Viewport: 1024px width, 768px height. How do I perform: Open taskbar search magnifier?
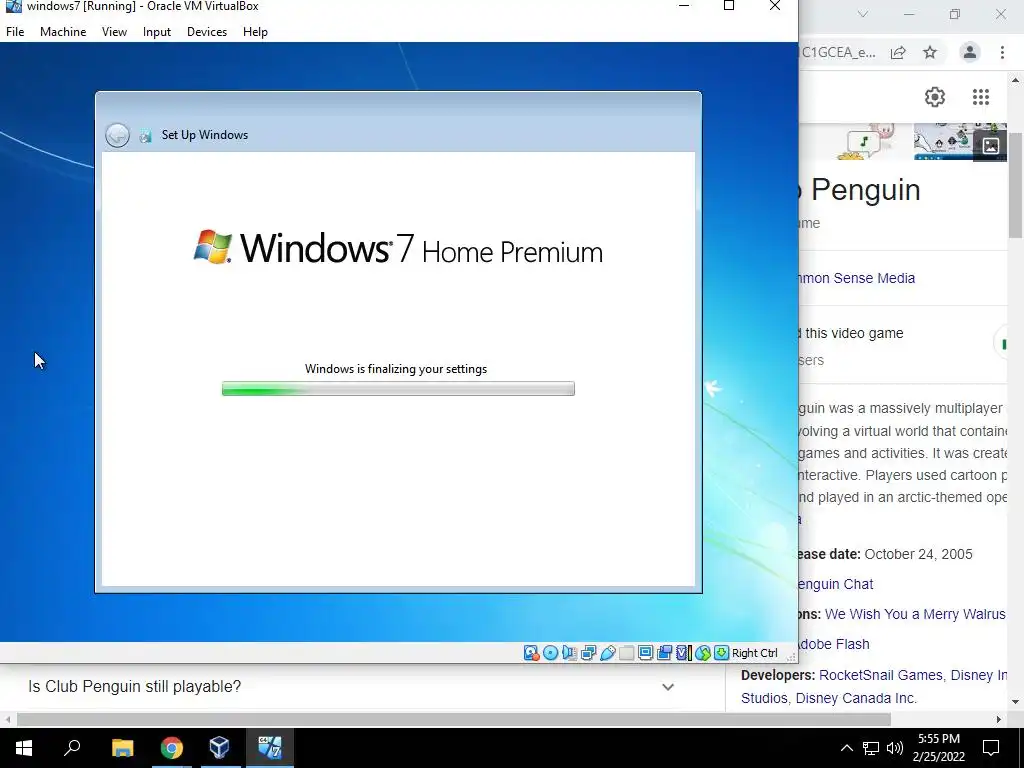[72, 747]
